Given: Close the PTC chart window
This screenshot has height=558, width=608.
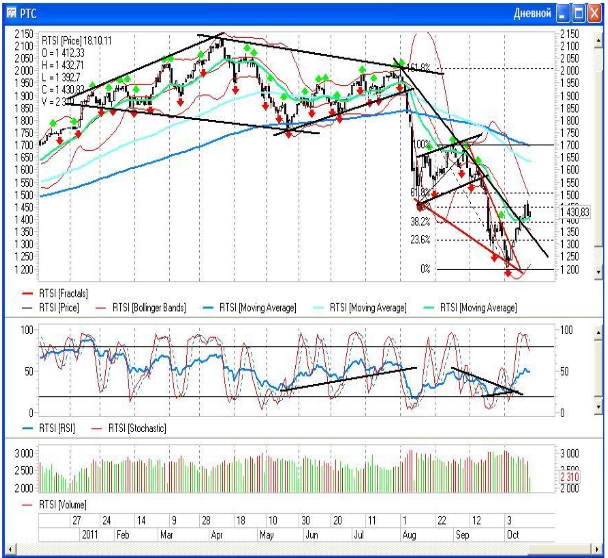Looking at the screenshot, I should coord(594,14).
